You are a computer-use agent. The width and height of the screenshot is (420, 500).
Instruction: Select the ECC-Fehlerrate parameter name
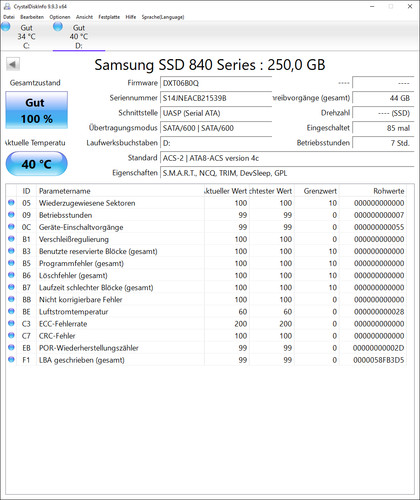(63, 324)
